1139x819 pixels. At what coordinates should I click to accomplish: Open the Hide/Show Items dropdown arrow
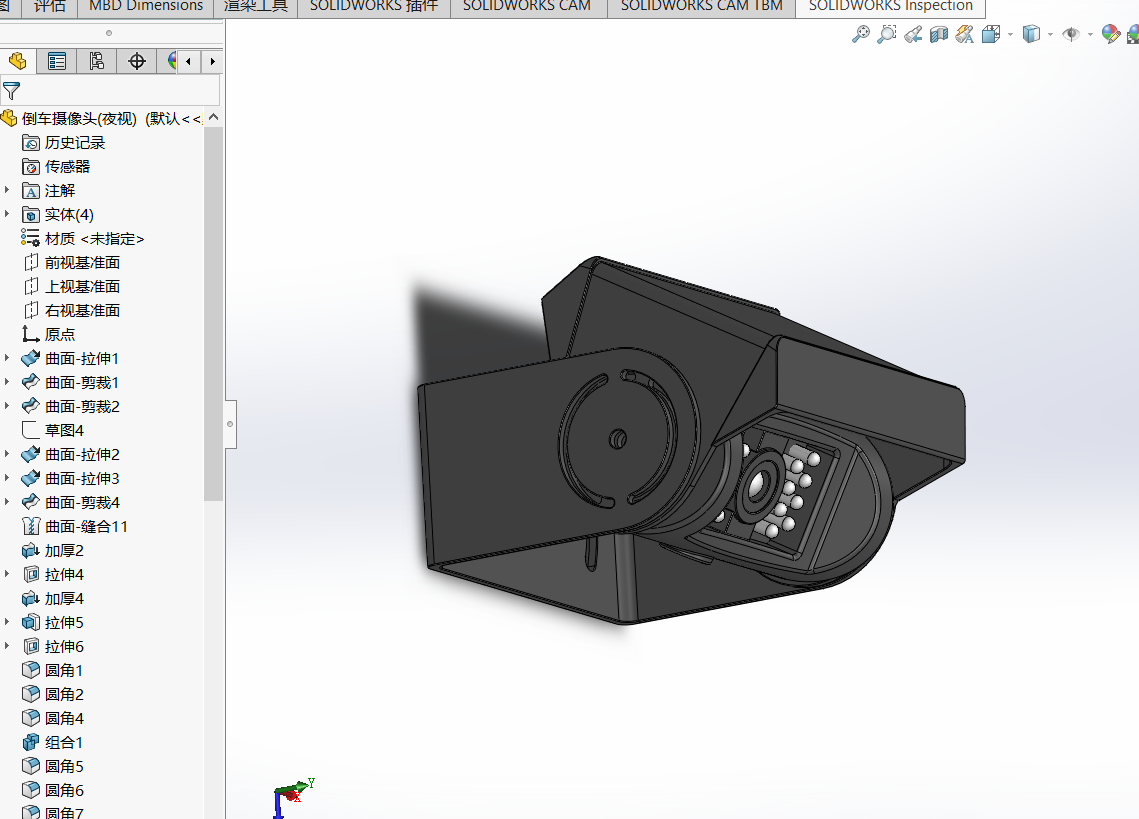1090,34
